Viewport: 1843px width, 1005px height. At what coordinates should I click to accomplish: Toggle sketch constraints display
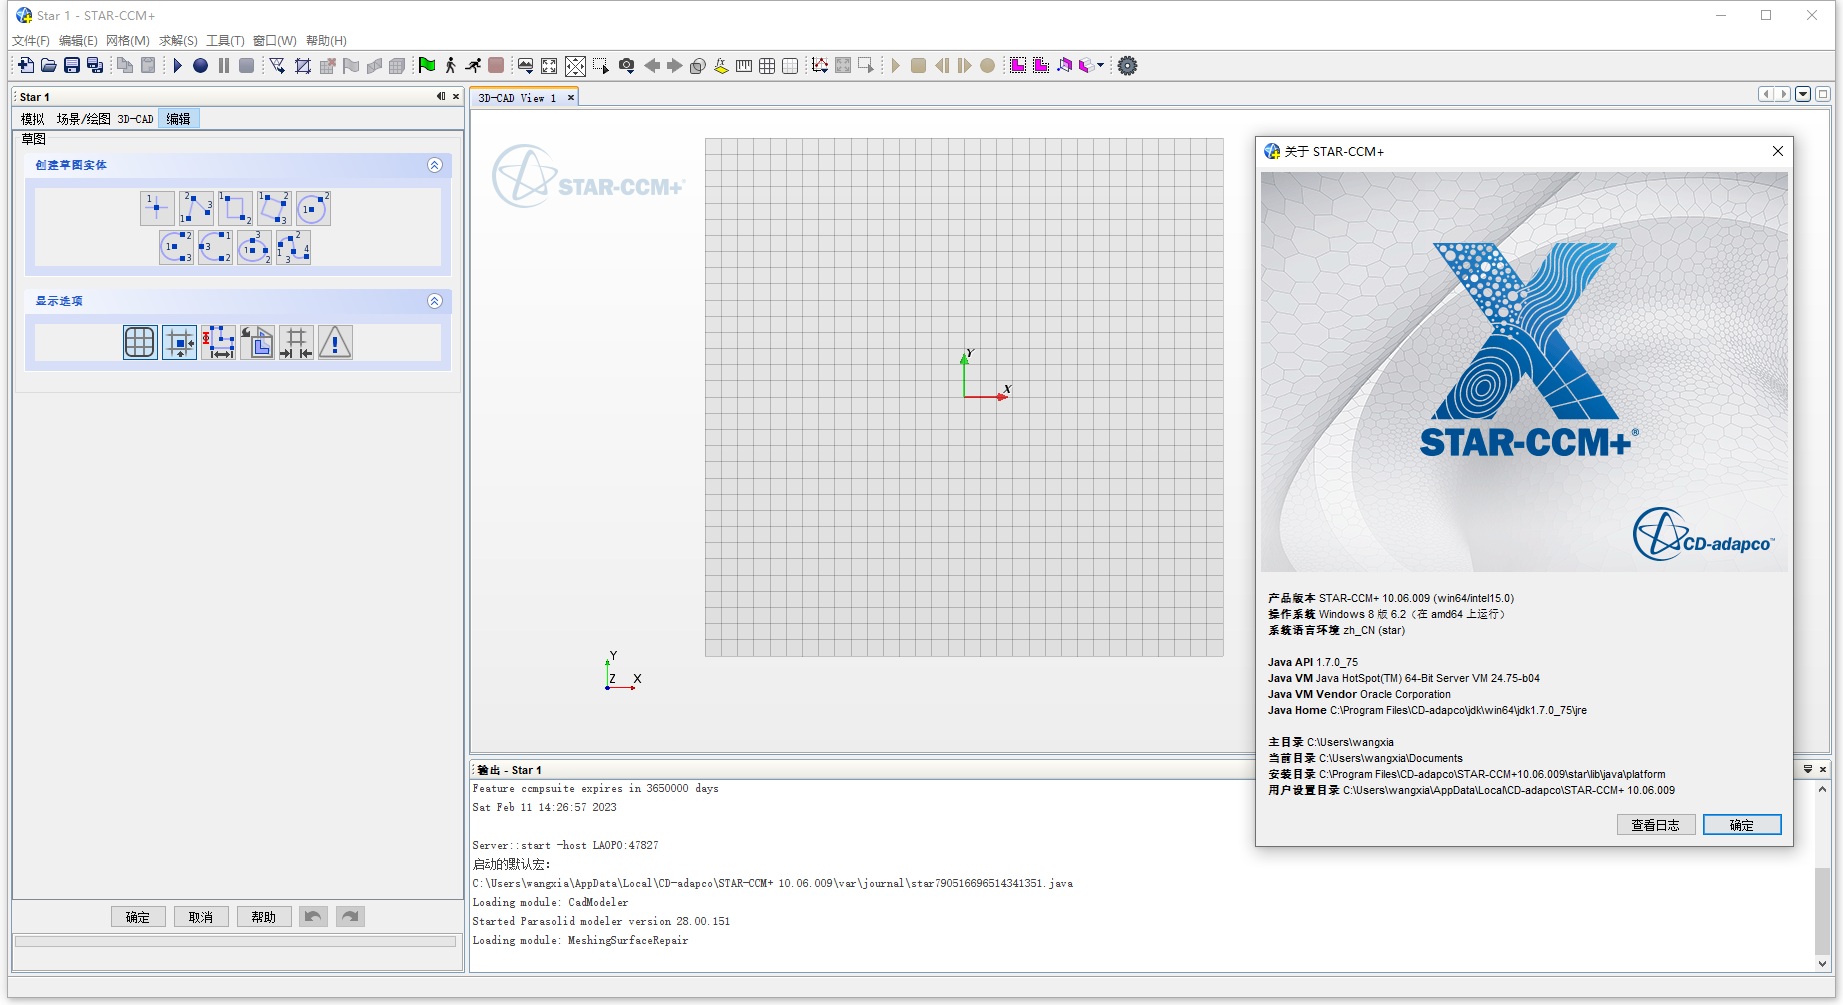[296, 343]
